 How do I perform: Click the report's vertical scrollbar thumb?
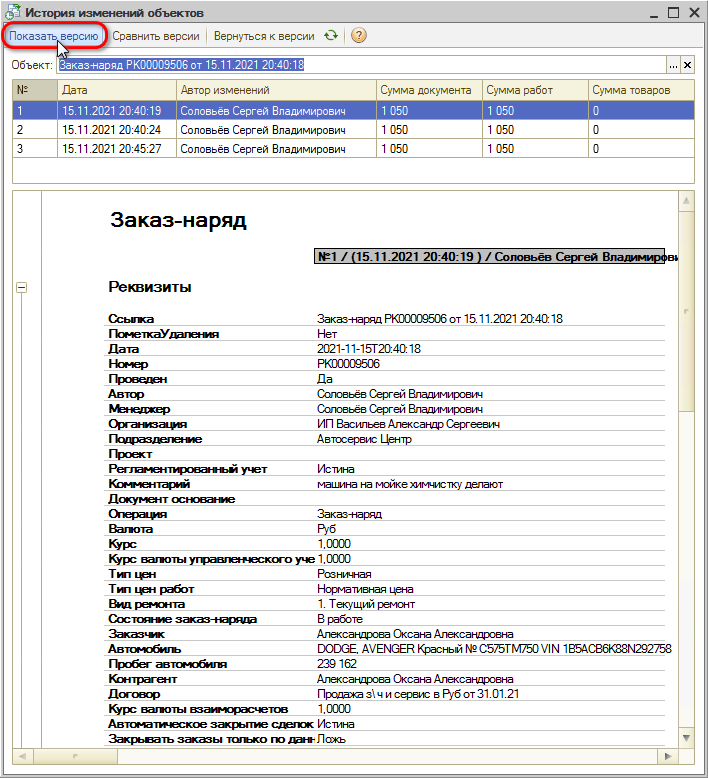click(x=686, y=310)
